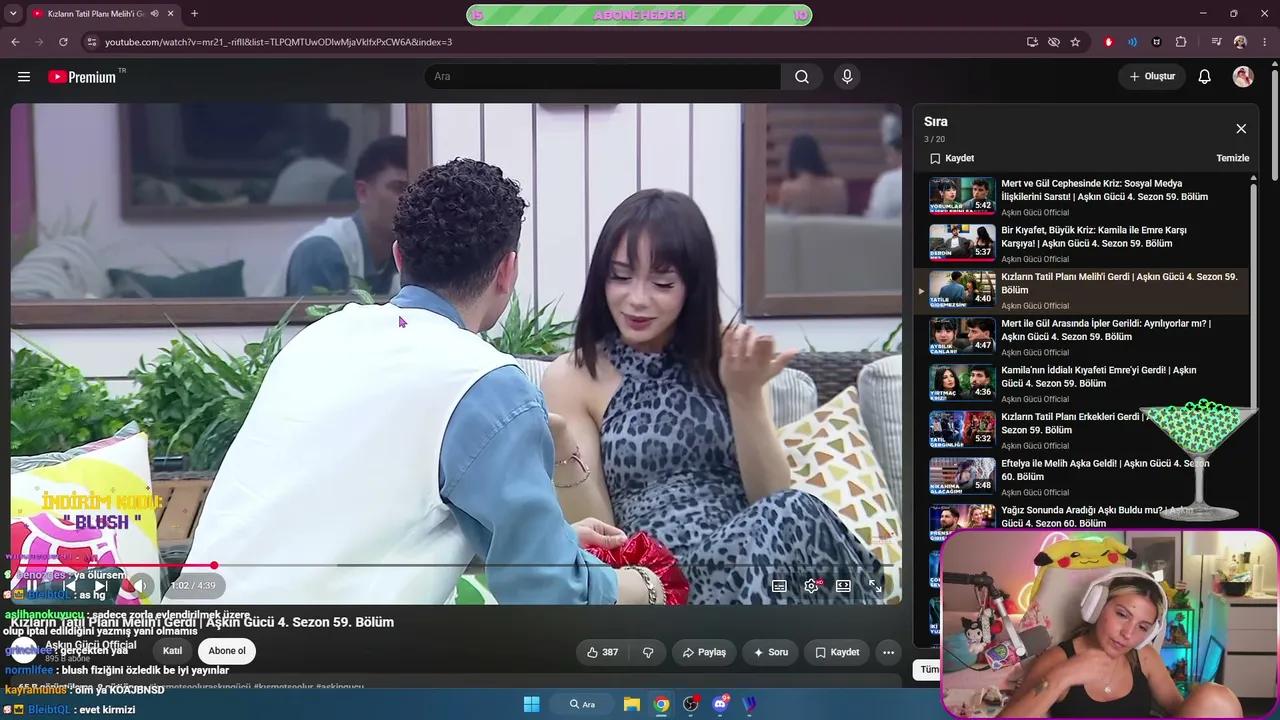This screenshot has height=720, width=1280.
Task: Open the browser extensions puzzle icon
Action: (x=1181, y=42)
